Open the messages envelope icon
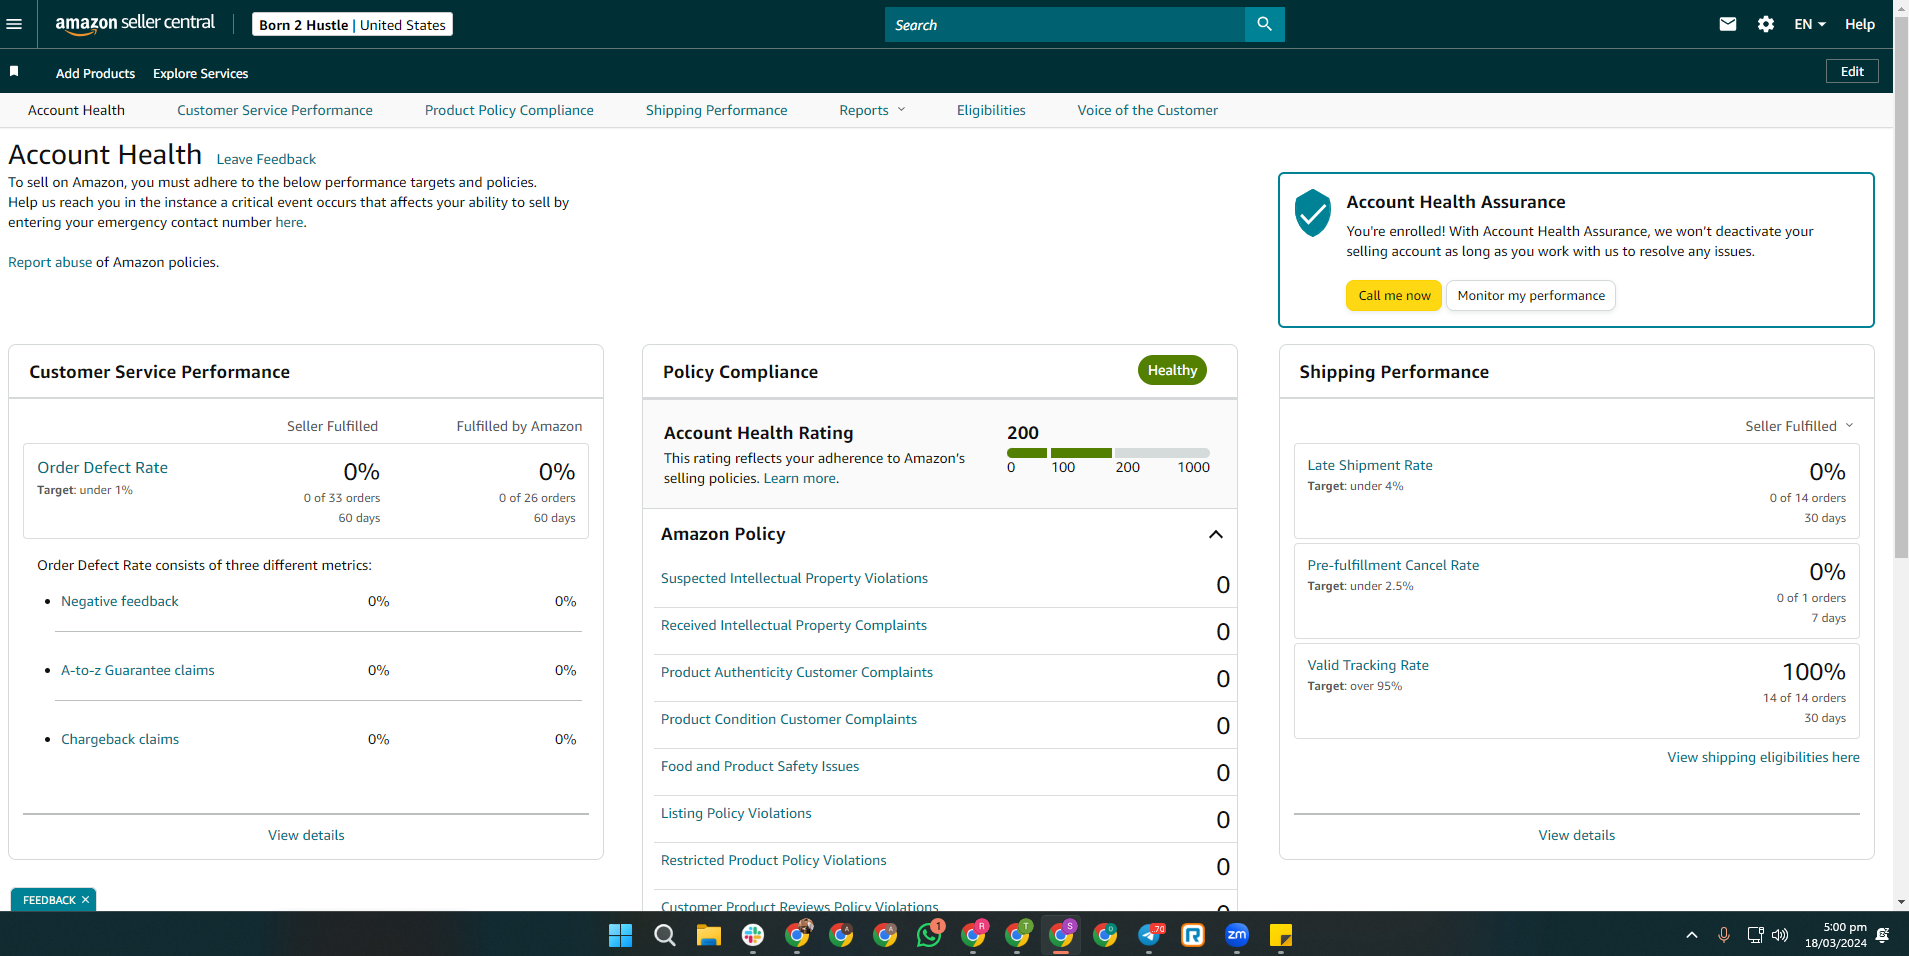Viewport: 1909px width, 956px height. [x=1728, y=24]
